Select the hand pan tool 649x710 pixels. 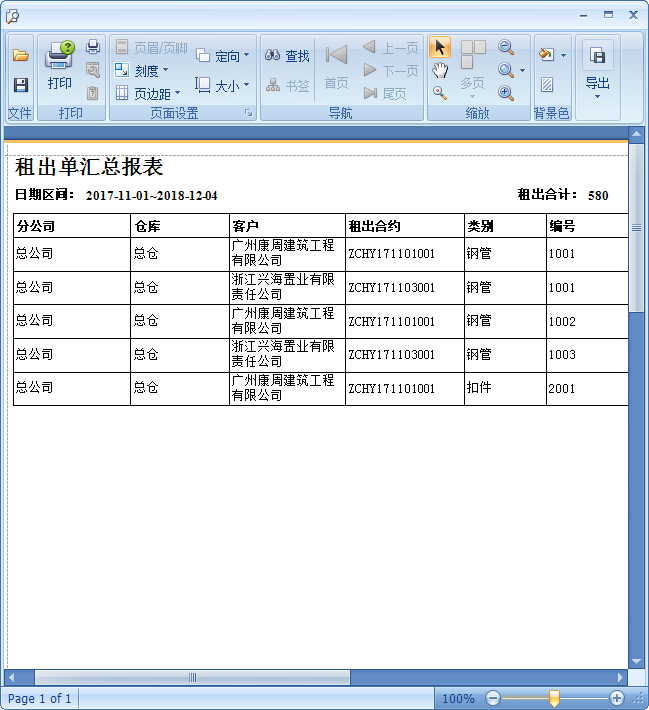tap(440, 70)
